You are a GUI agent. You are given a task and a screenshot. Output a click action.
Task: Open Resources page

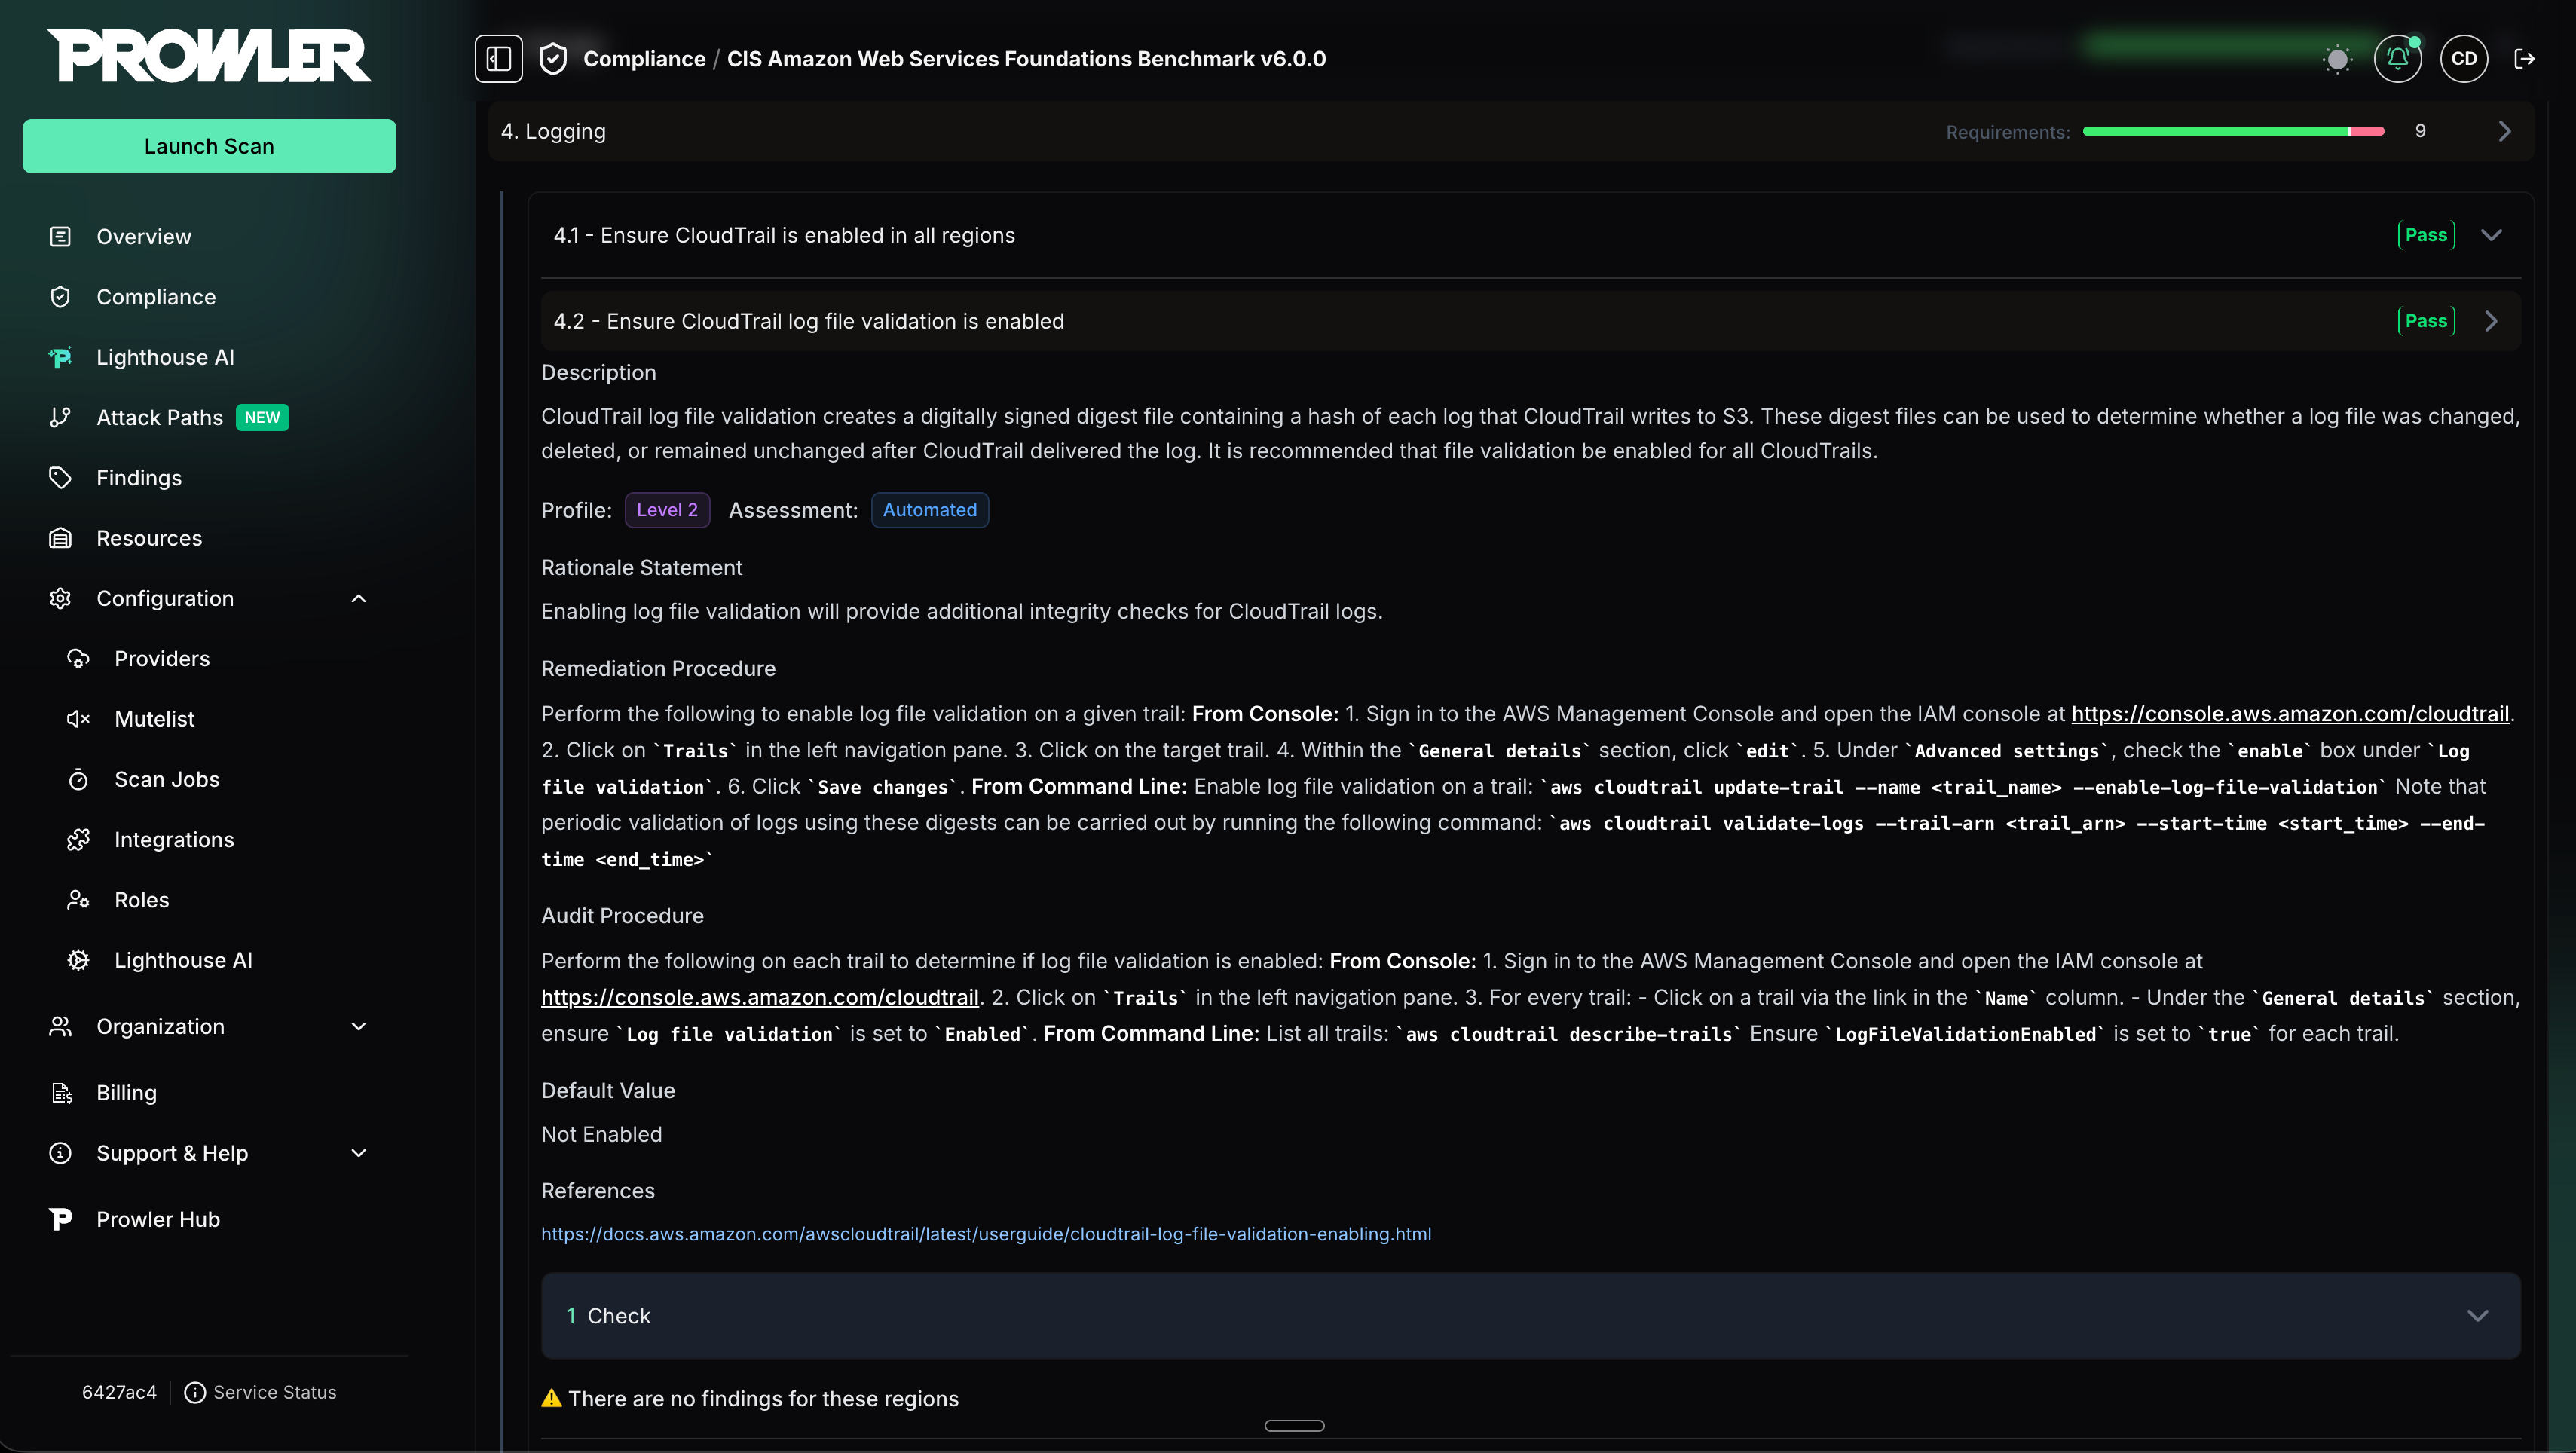click(x=149, y=538)
